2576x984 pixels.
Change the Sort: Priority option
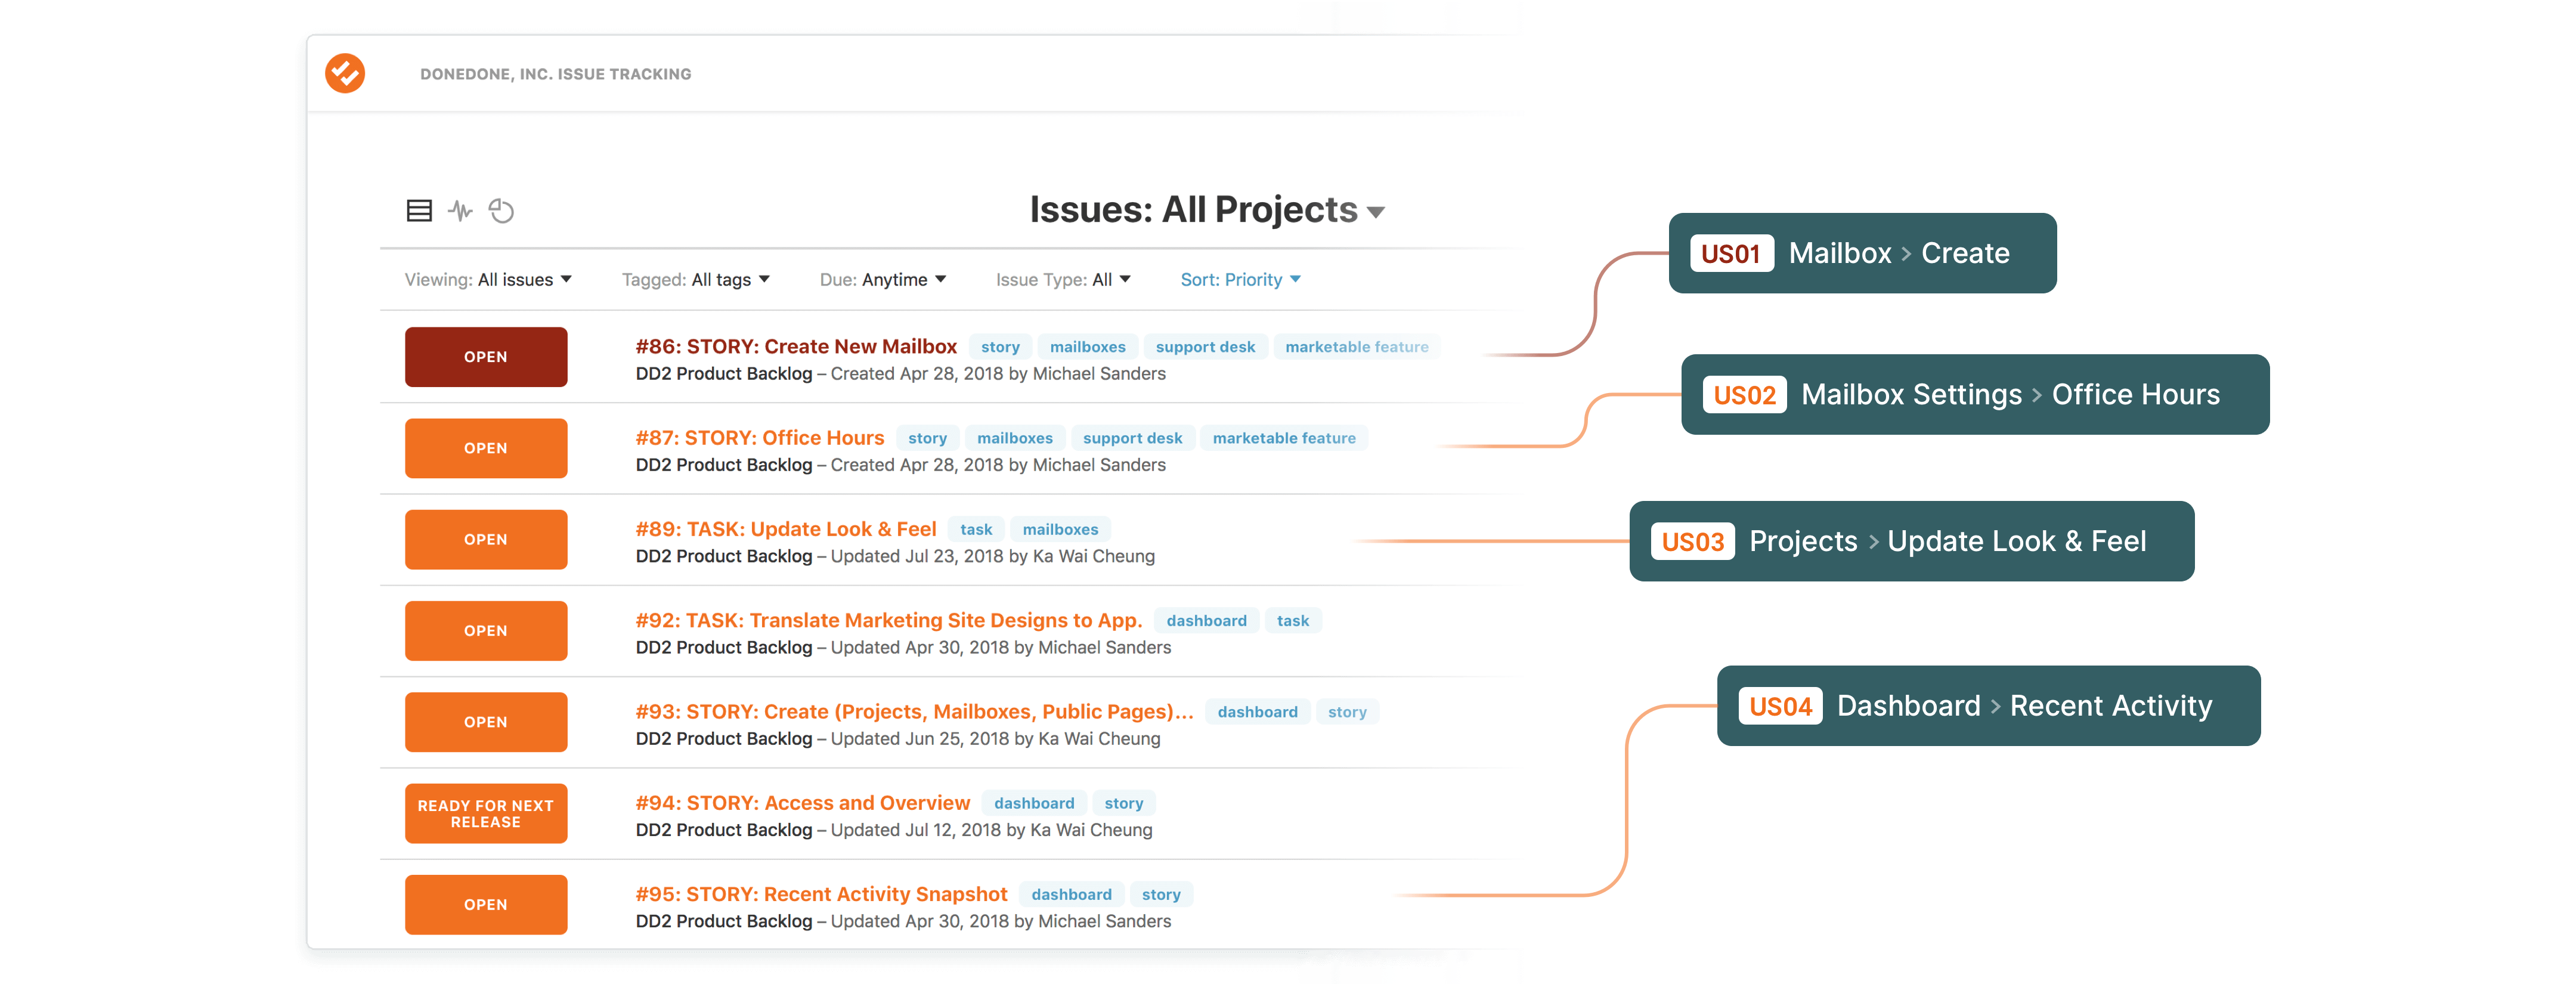pos(1240,279)
